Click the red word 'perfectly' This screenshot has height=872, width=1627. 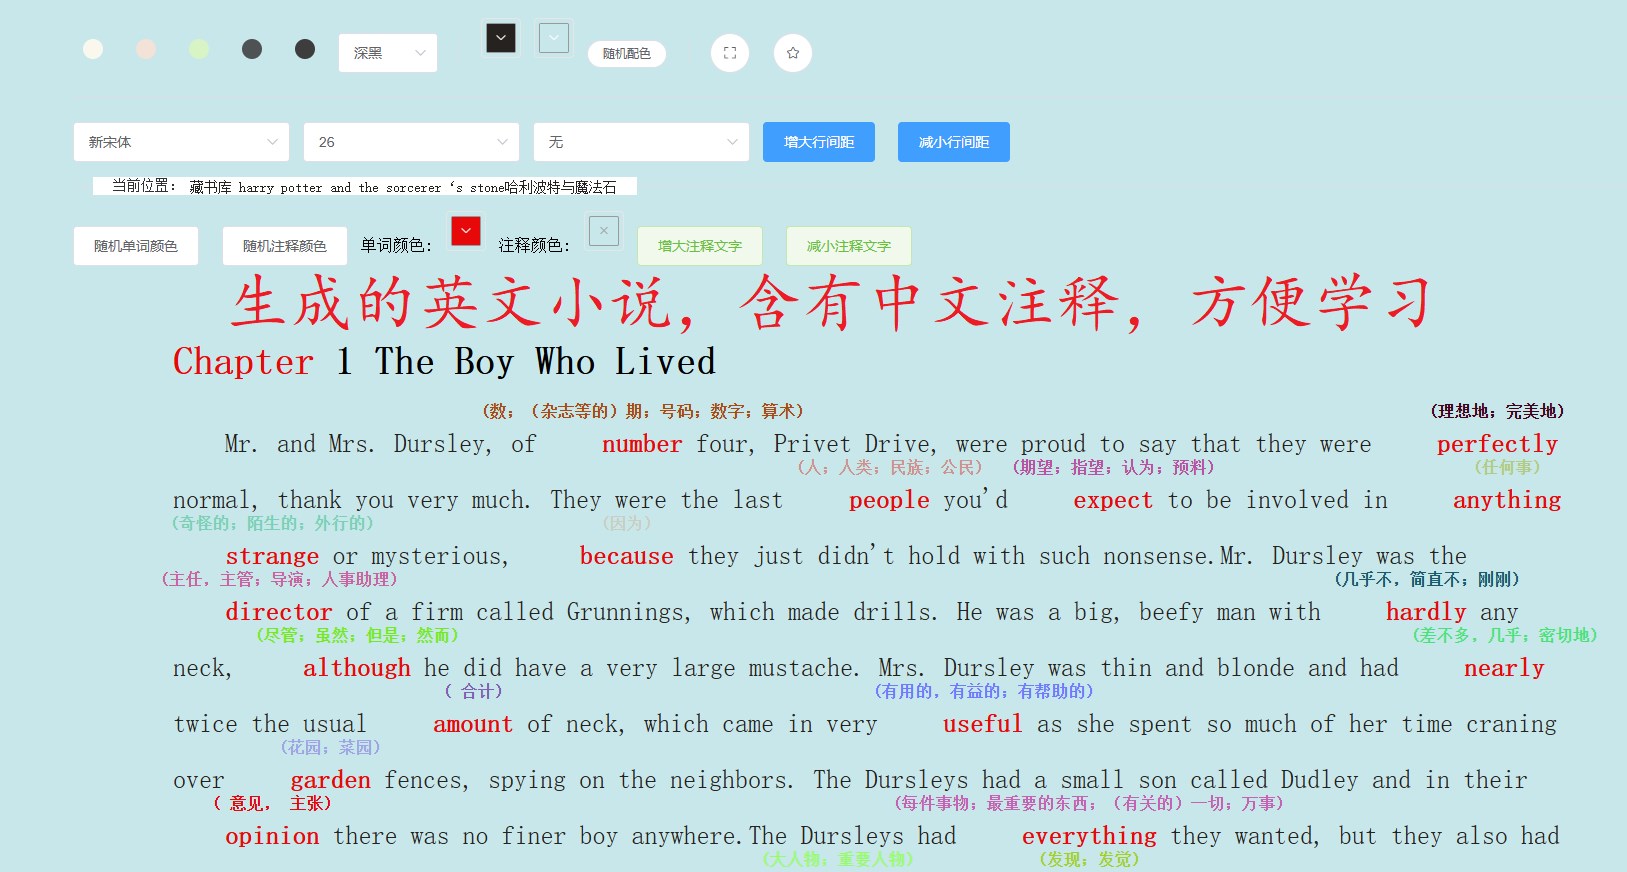pyautogui.click(x=1497, y=444)
